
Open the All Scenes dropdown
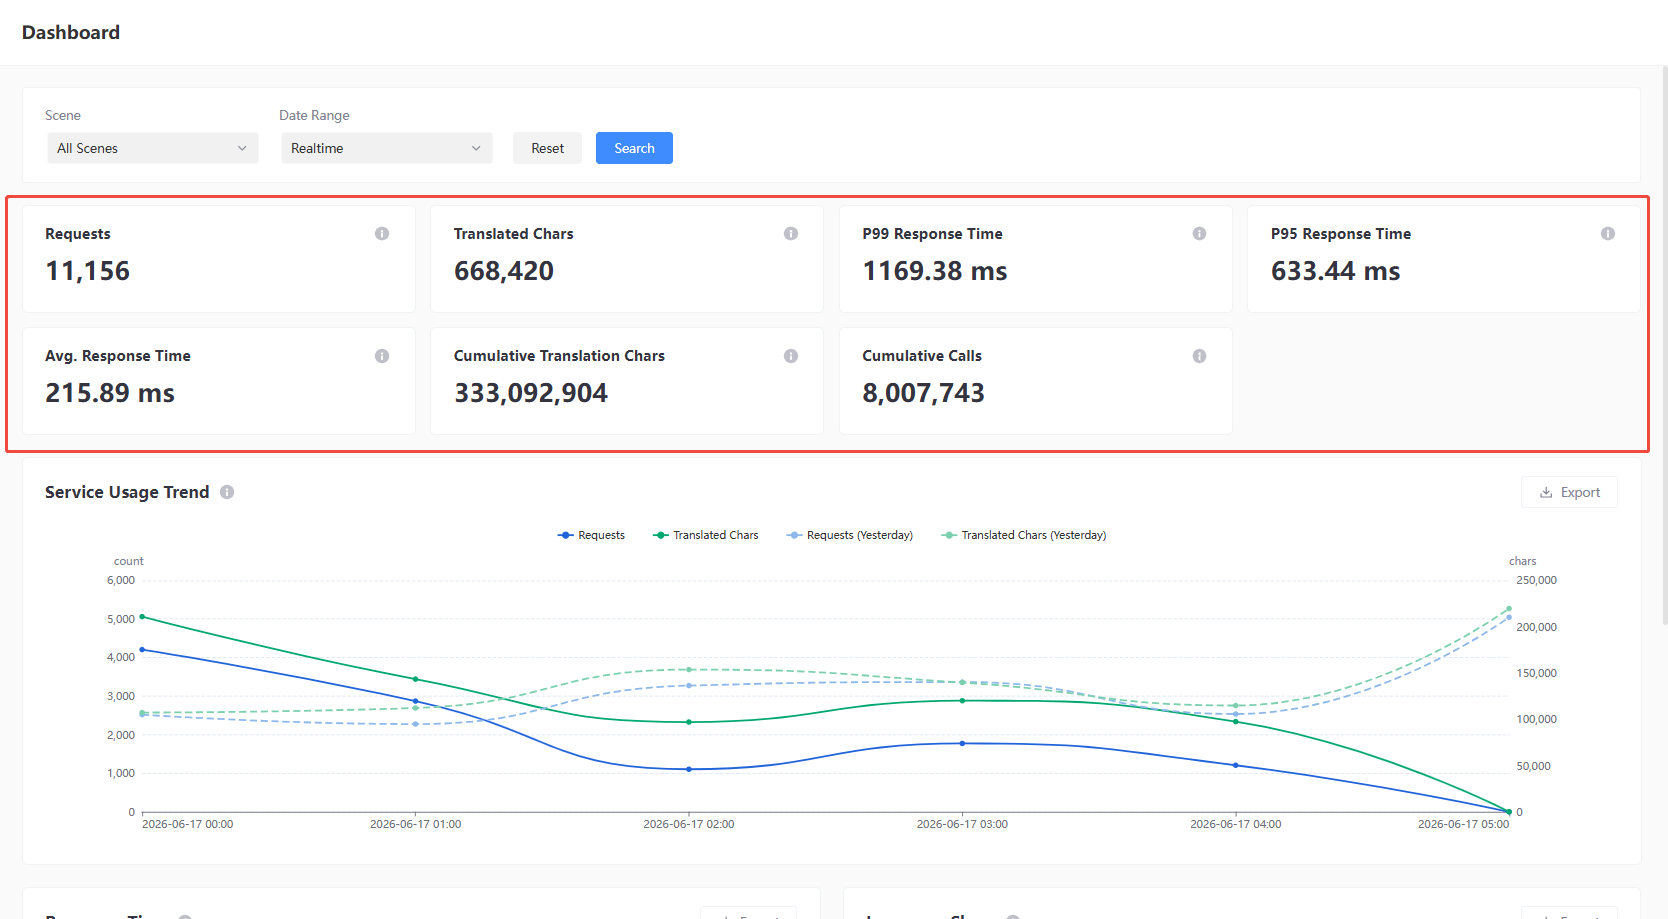coord(152,148)
